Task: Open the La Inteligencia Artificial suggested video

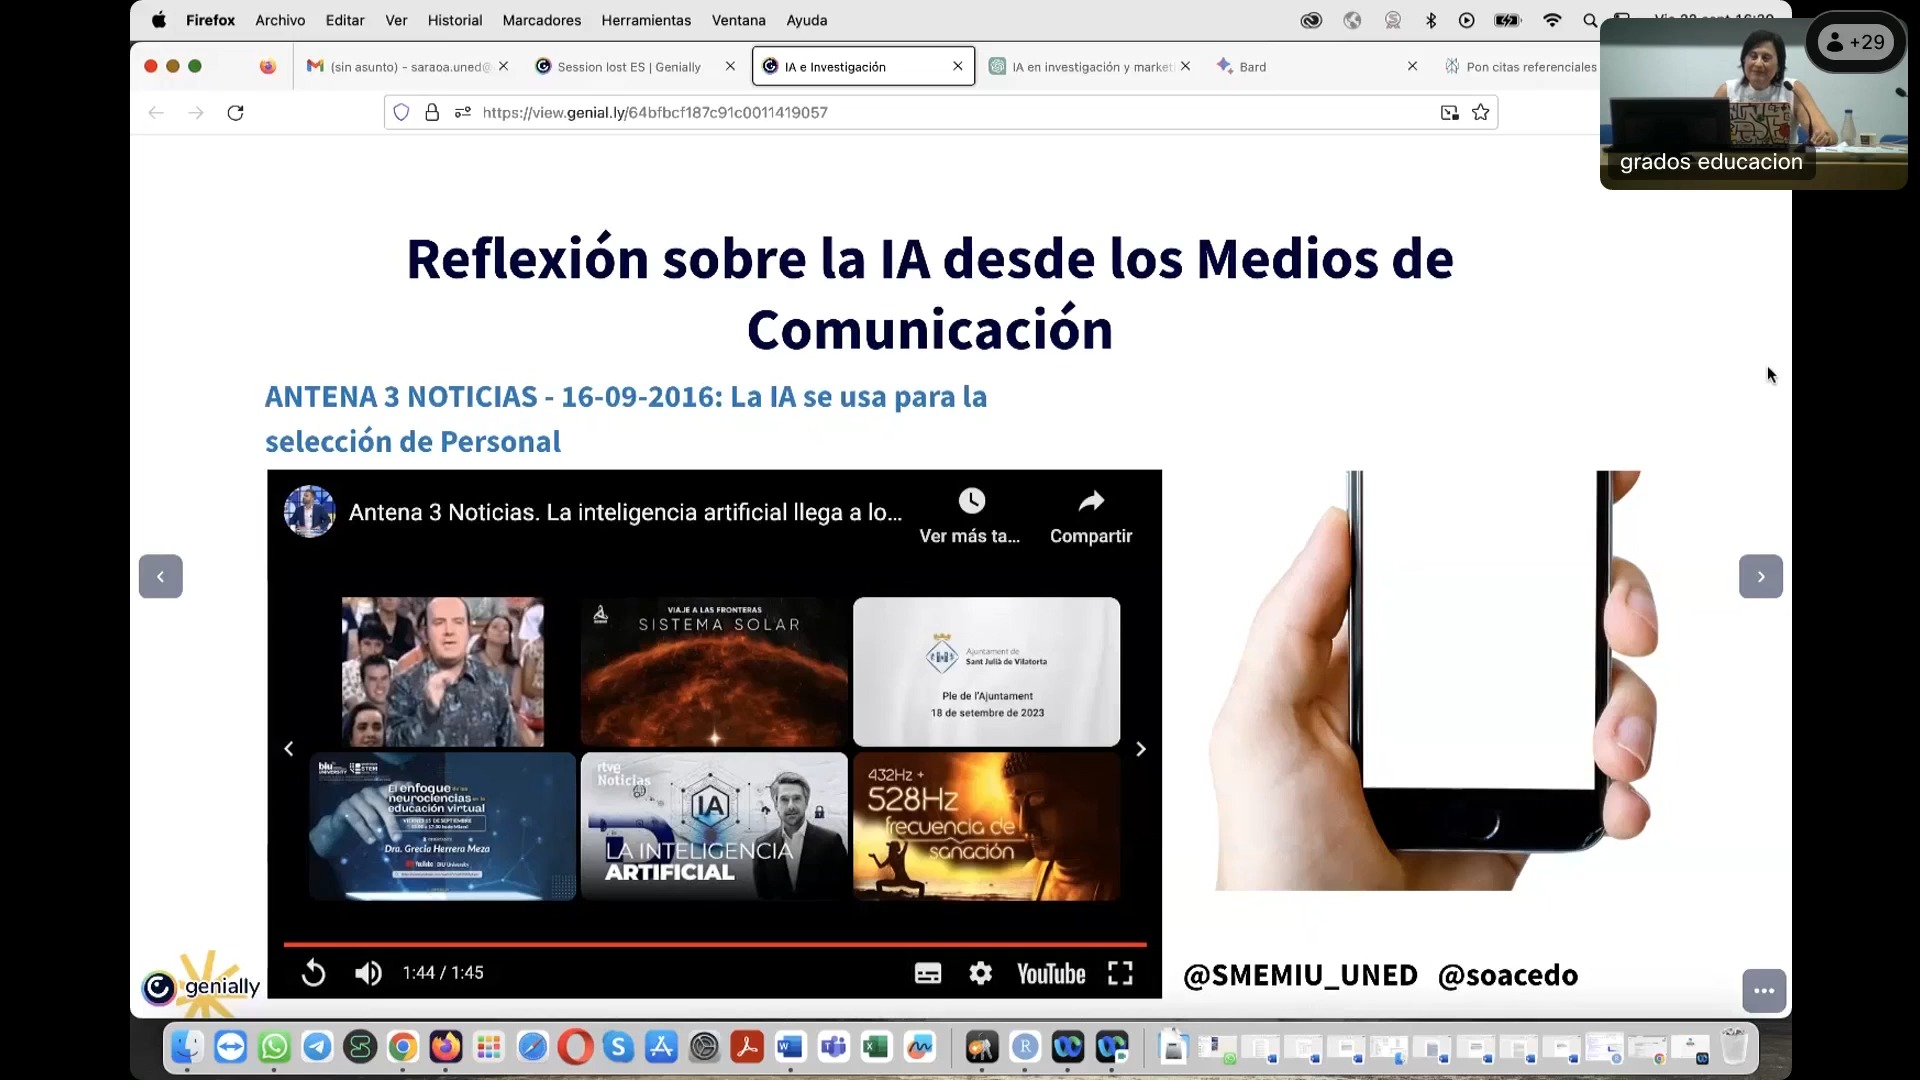Action: tap(714, 827)
